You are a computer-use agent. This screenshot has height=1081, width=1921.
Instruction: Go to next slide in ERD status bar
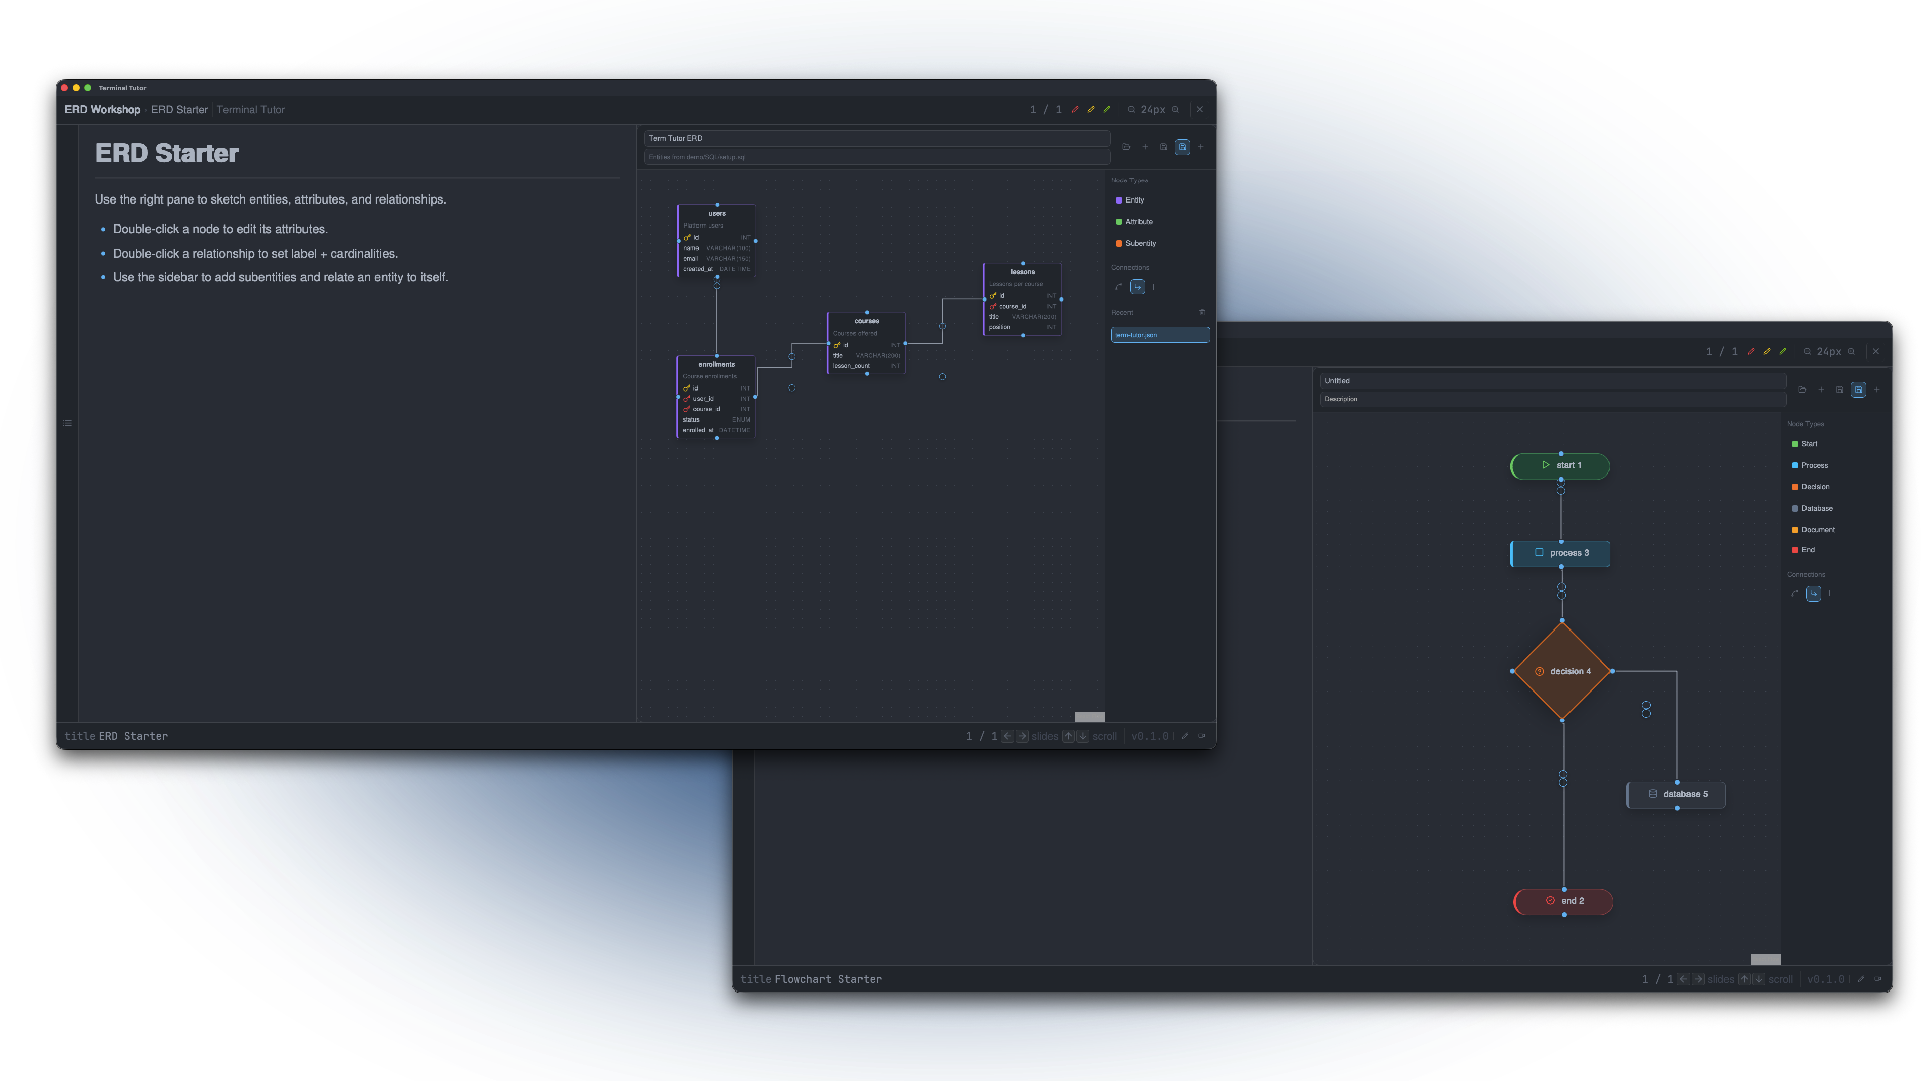coord(1022,737)
